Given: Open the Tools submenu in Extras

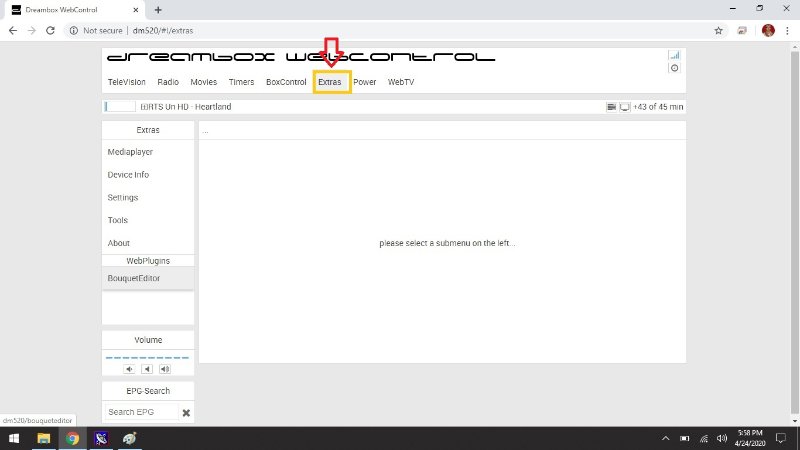Looking at the screenshot, I should click(118, 220).
